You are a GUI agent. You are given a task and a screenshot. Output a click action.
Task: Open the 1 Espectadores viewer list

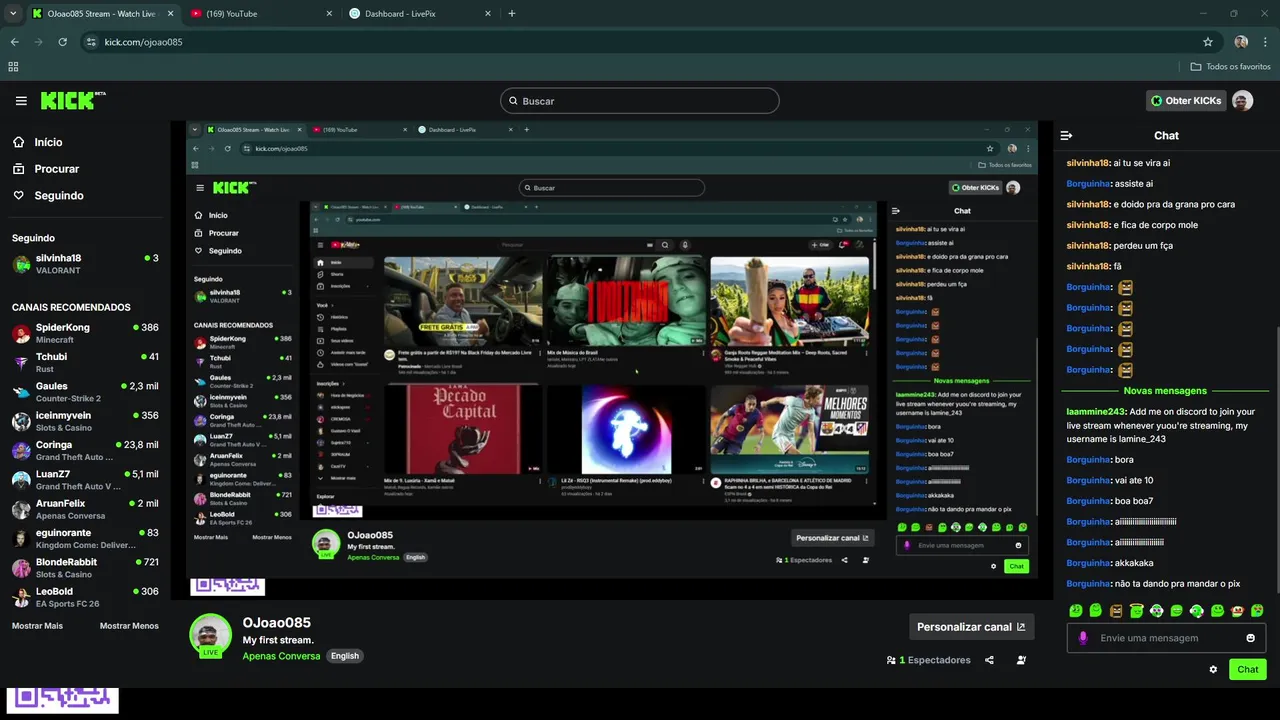(928, 660)
